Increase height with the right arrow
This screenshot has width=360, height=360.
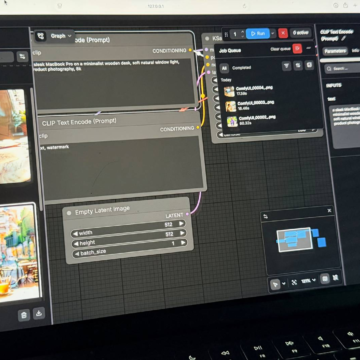tap(182, 233)
